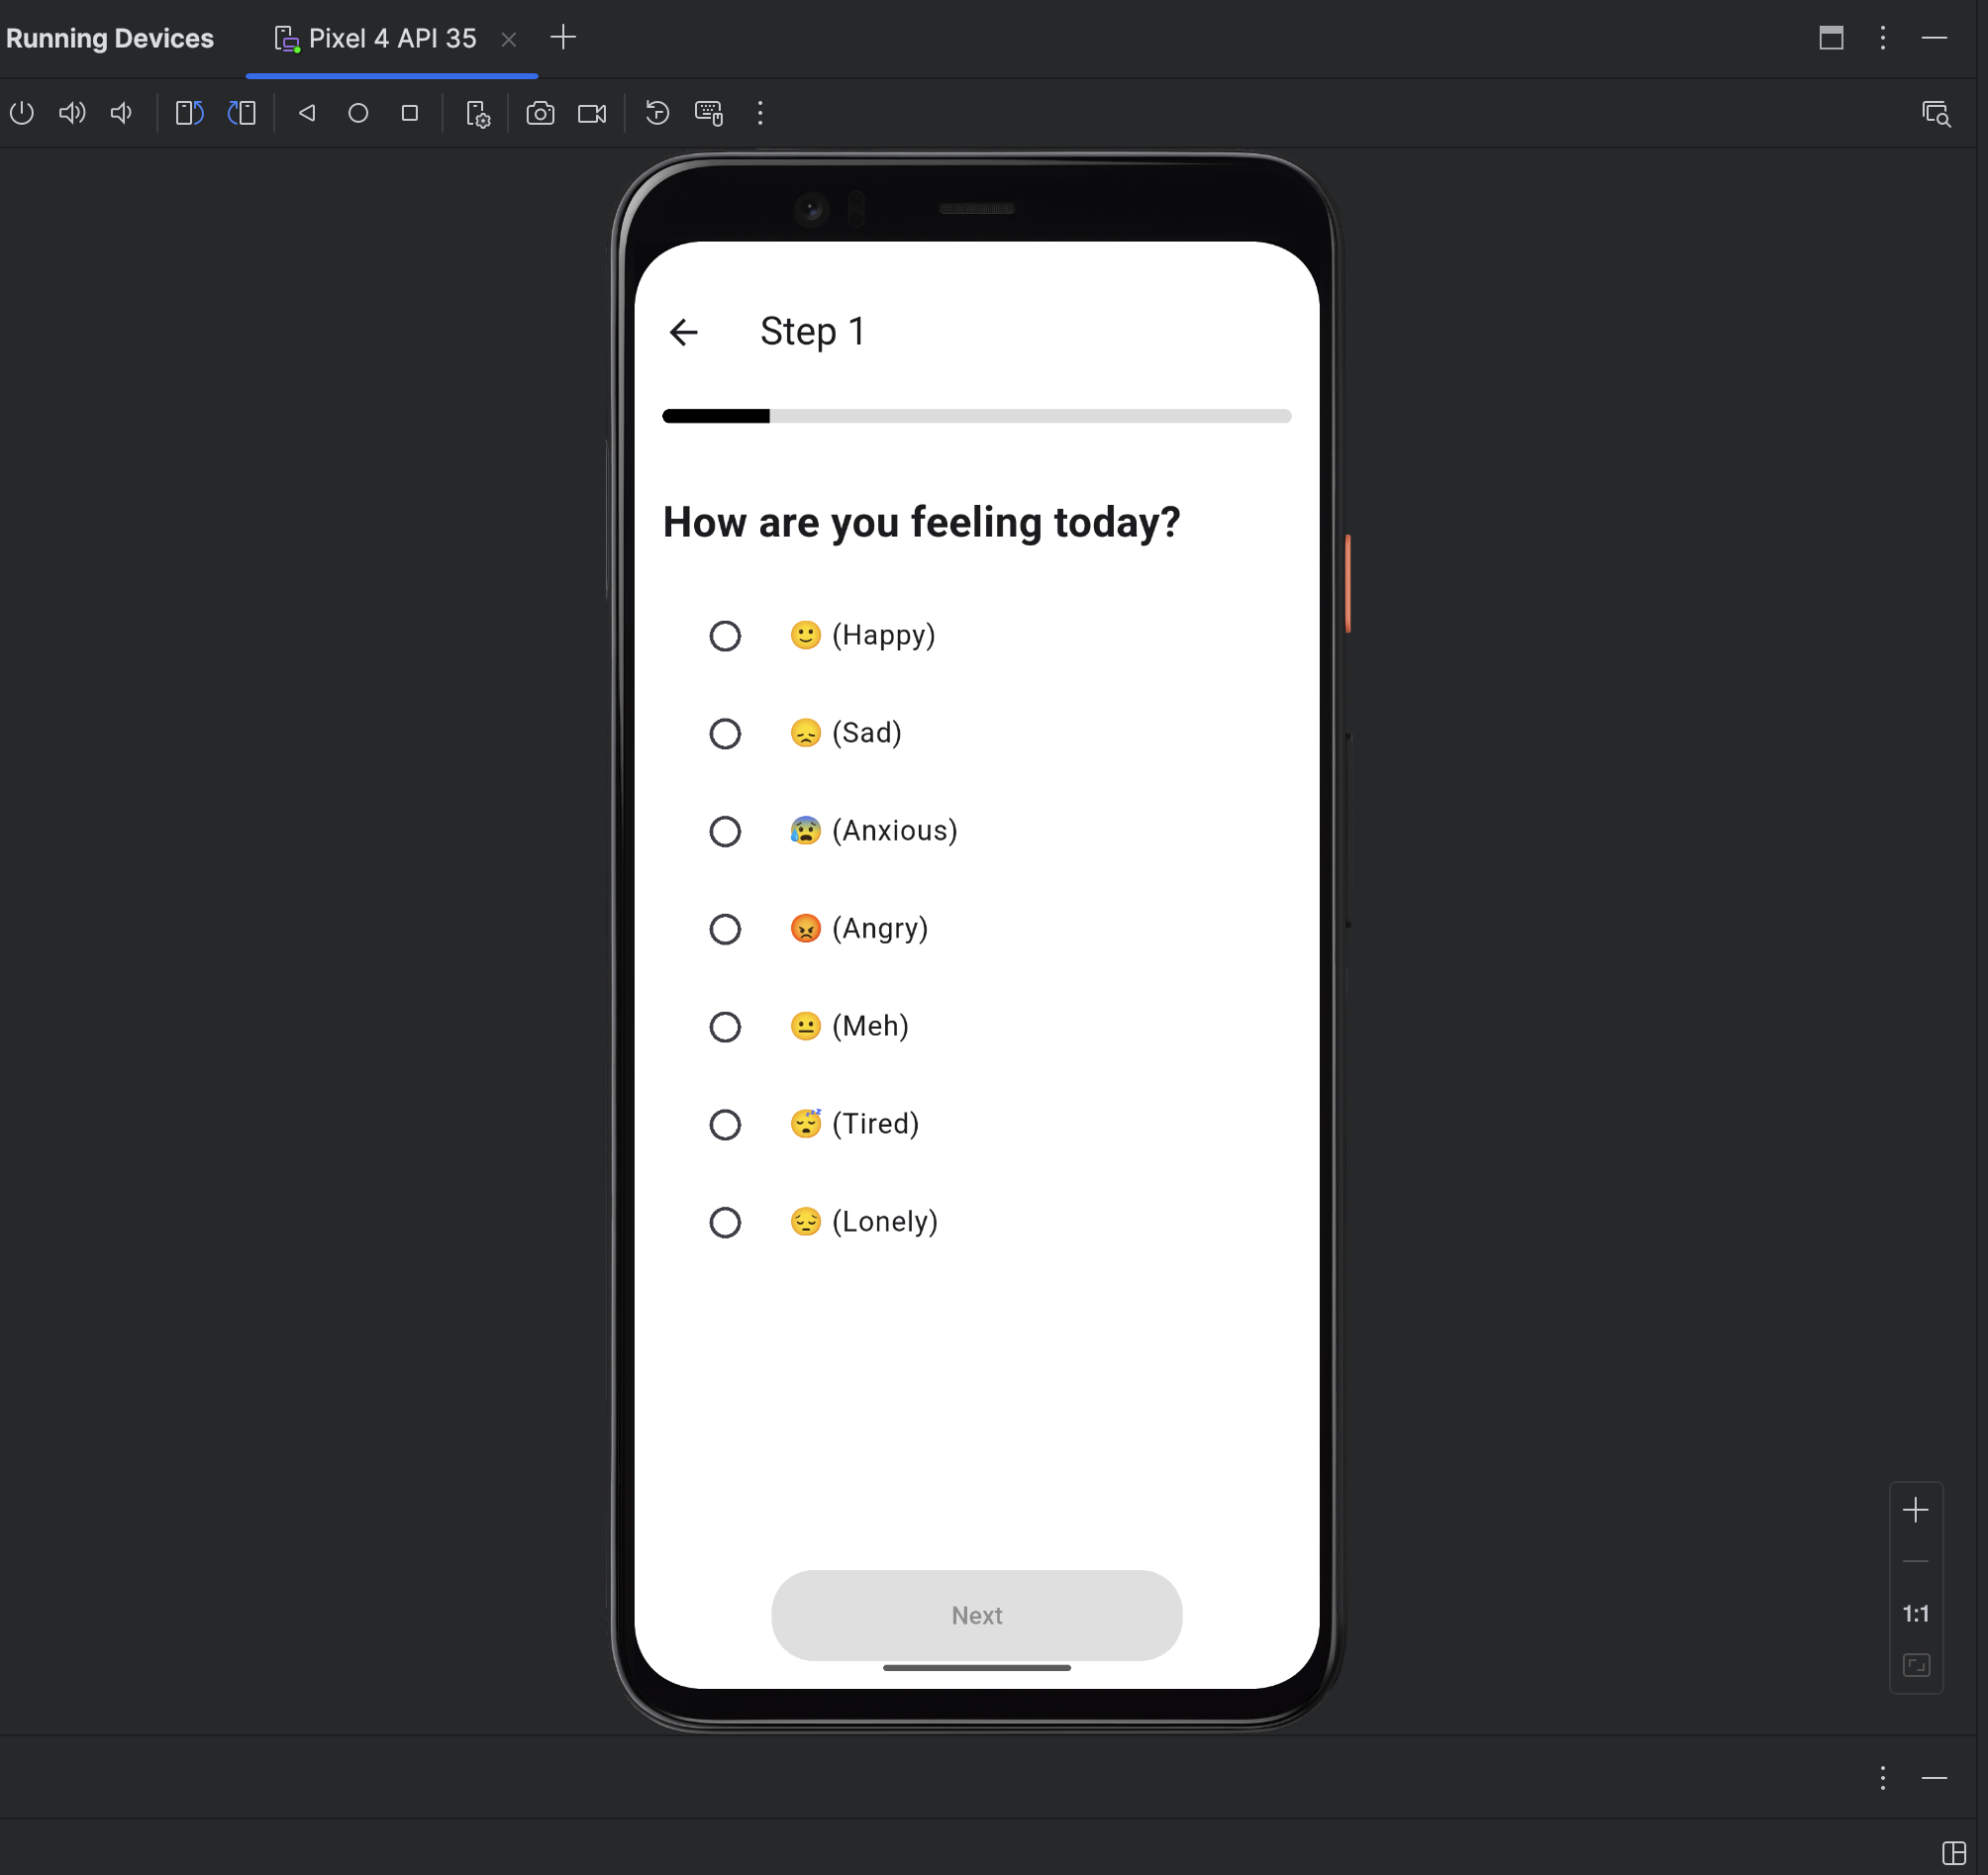Screen dimensions: 1988x1875
Task: Toggle hardware input keyboard icon
Action: point(709,113)
